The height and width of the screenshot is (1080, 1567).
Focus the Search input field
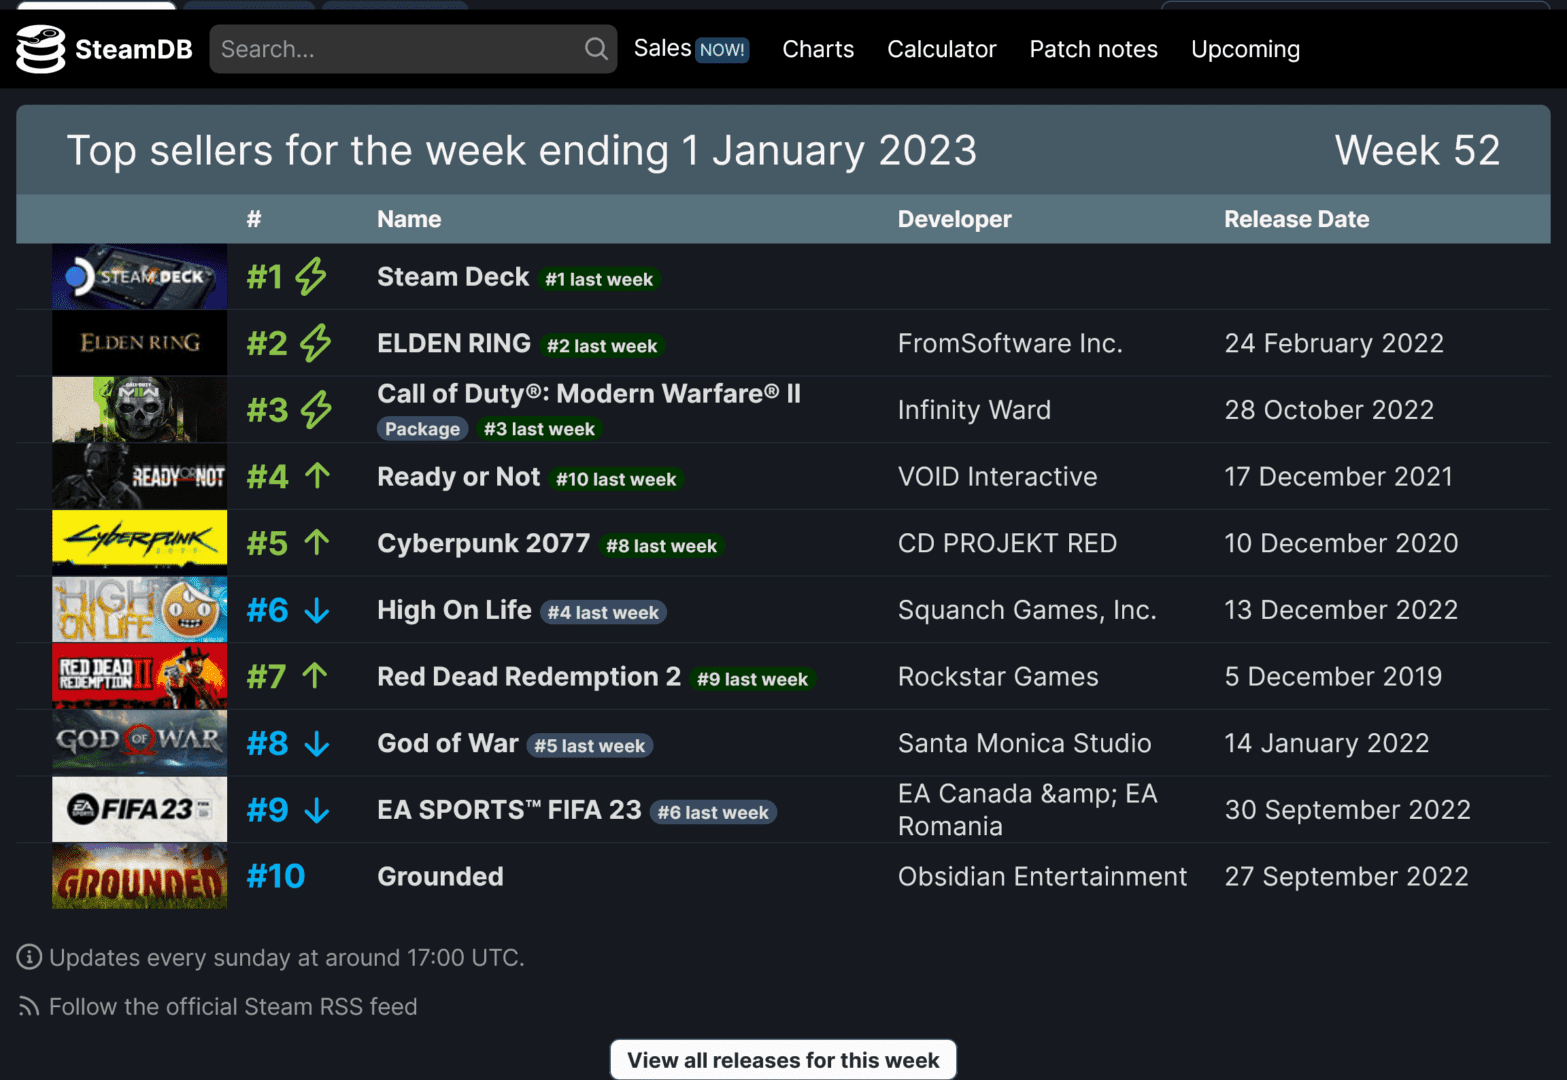pyautogui.click(x=413, y=49)
